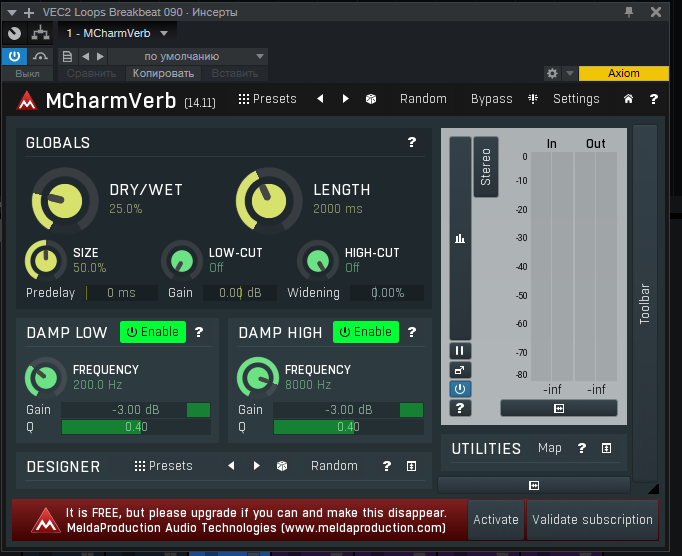Expand DESIGNER section with collapse icon
Image resolution: width=682 pixels, height=556 pixels.
coord(411,466)
